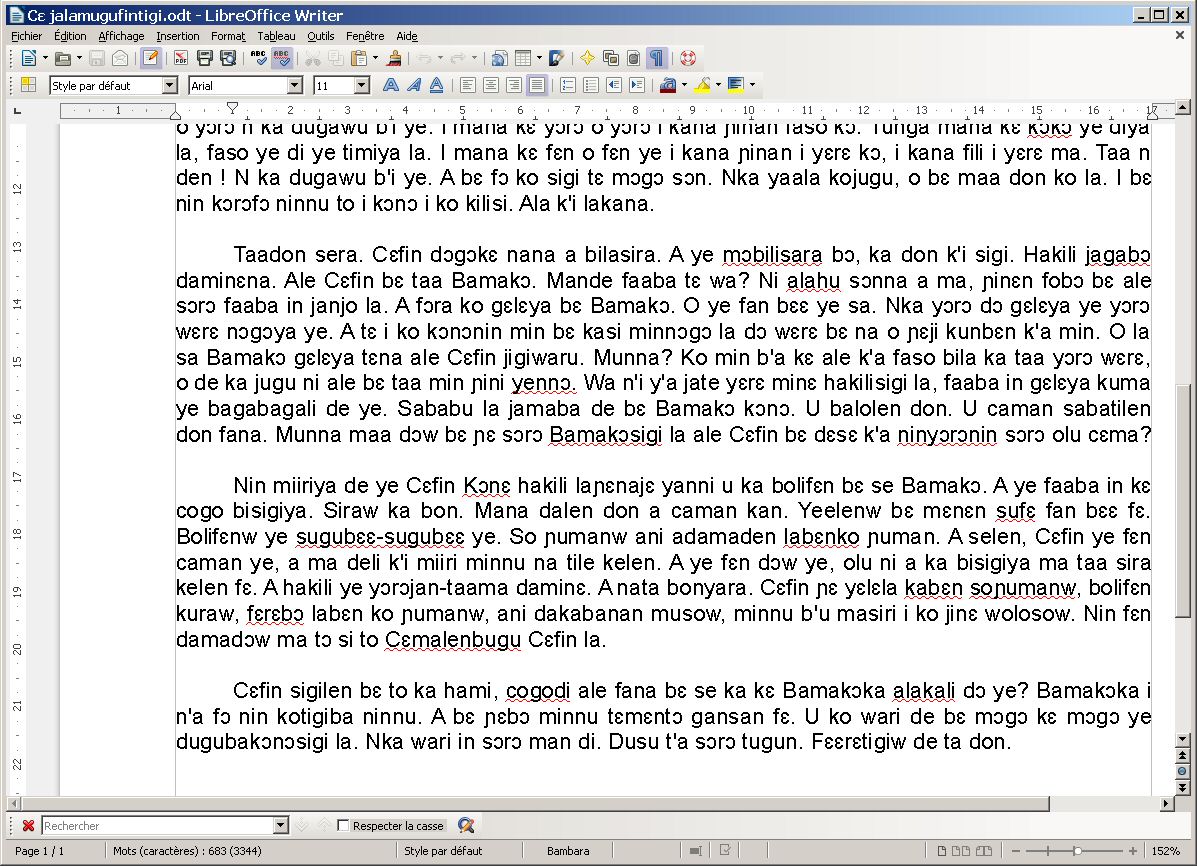This screenshot has width=1197, height=866.
Task: Open the Affichage menu
Action: [121, 36]
